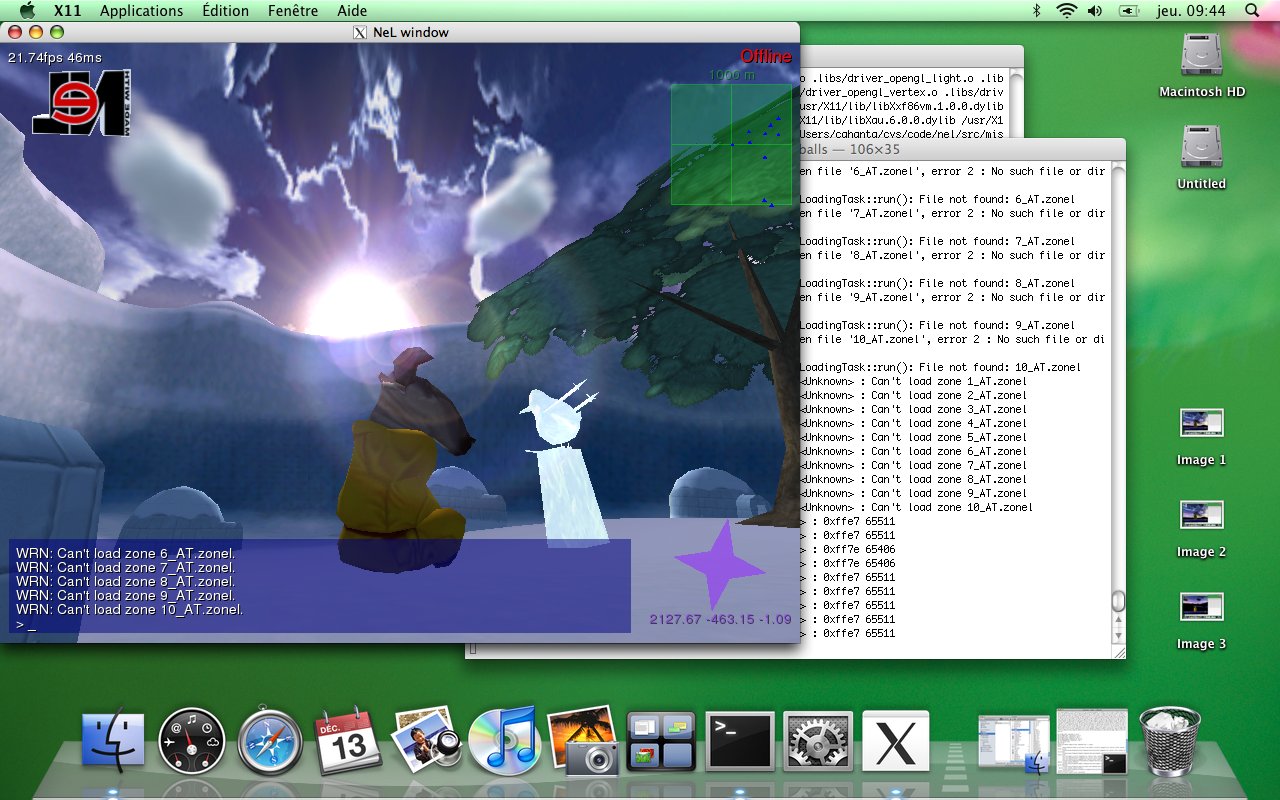Minimize the NeL window
The height and width of the screenshot is (800, 1280).
pyautogui.click(x=38, y=32)
